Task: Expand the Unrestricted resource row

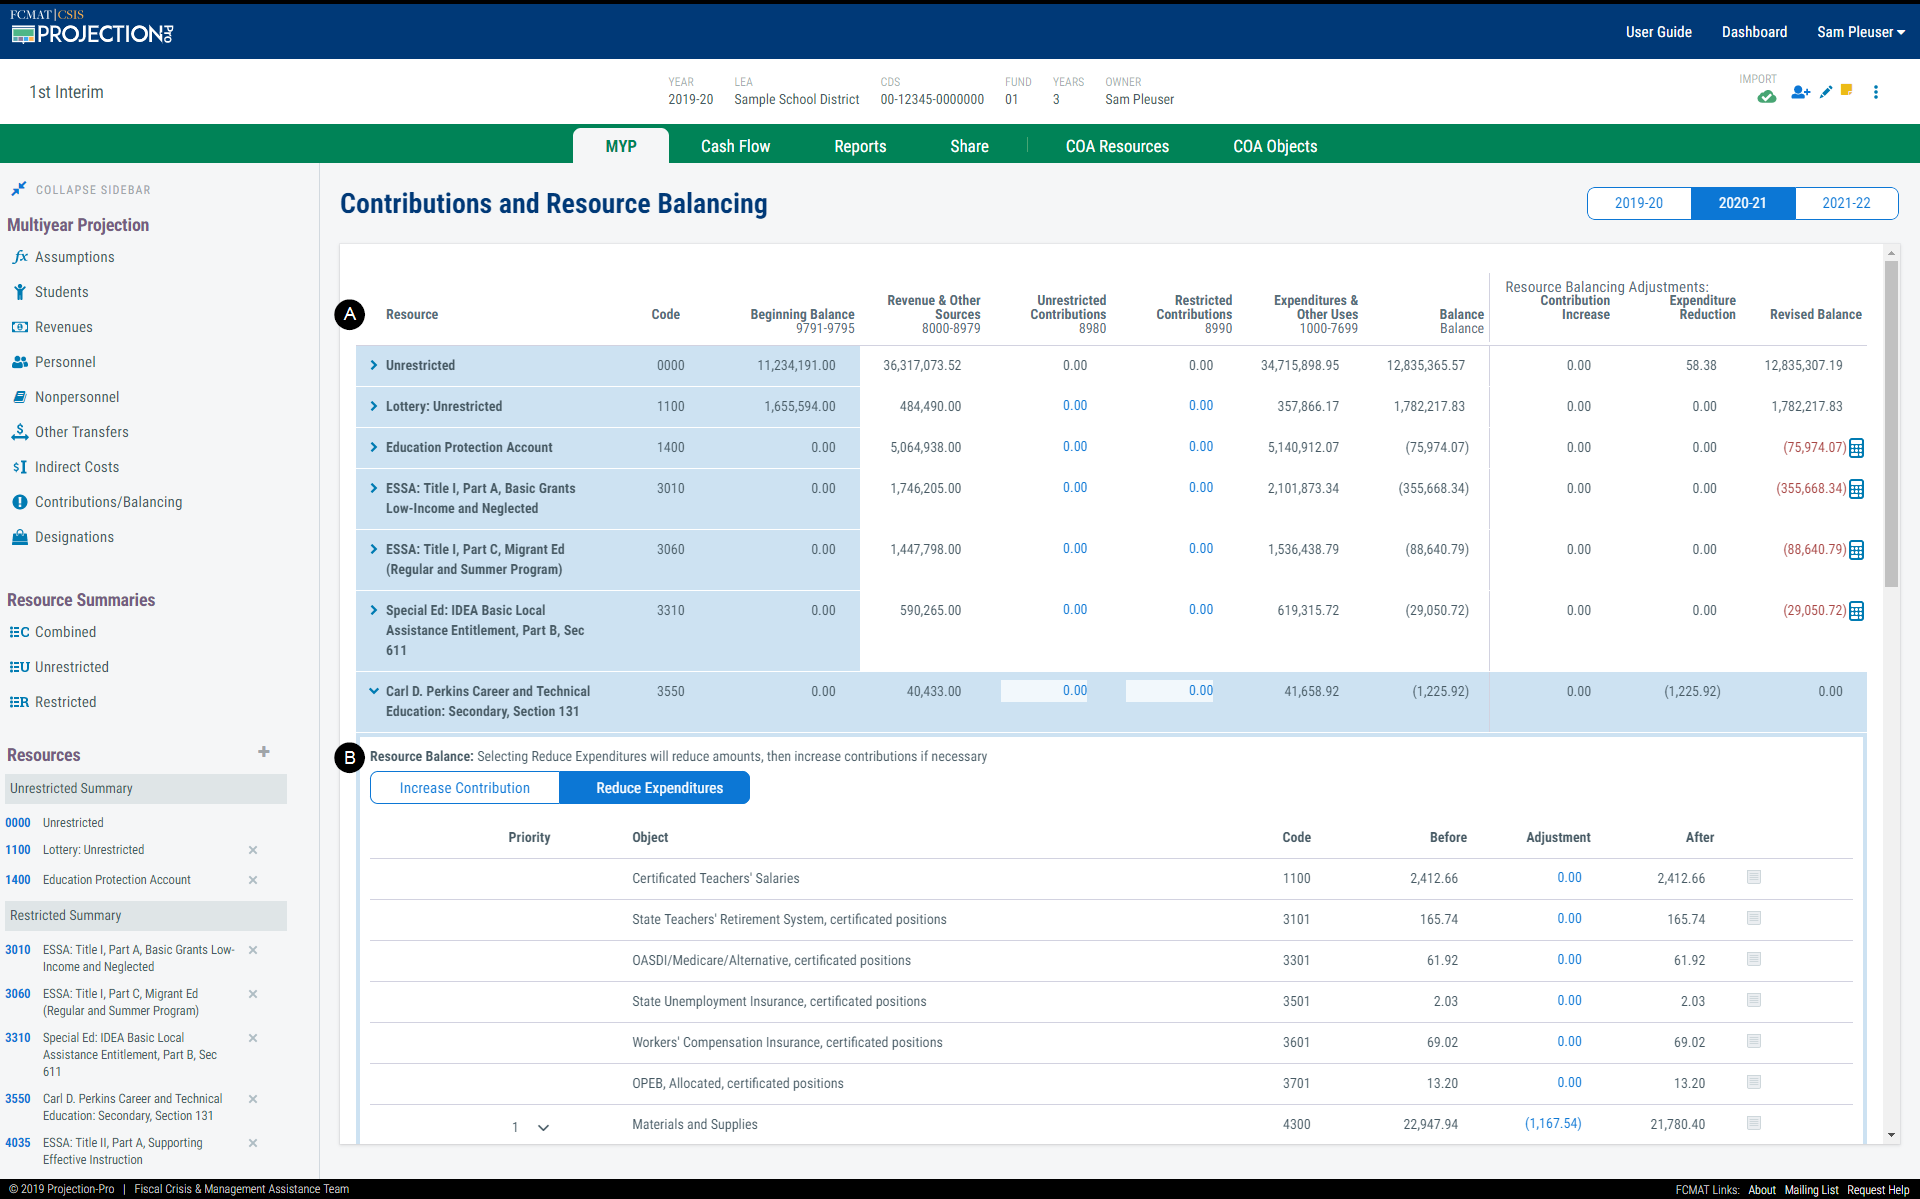Action: click(374, 365)
